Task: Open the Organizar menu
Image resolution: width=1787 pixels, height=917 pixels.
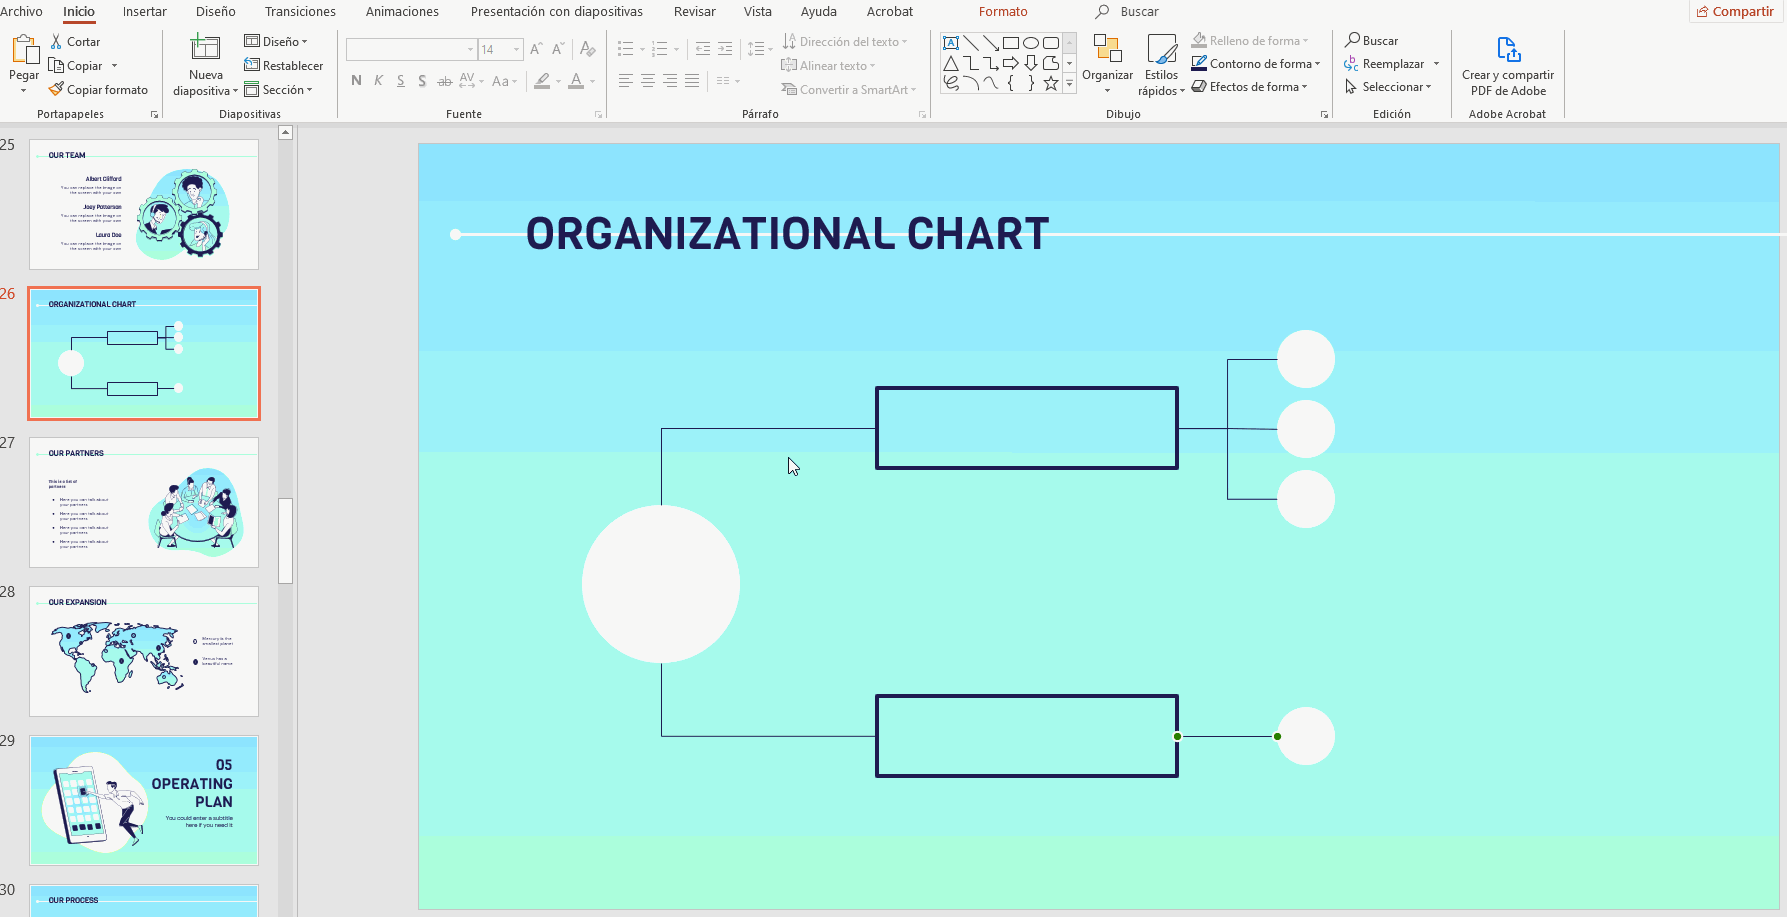Action: (x=1107, y=65)
